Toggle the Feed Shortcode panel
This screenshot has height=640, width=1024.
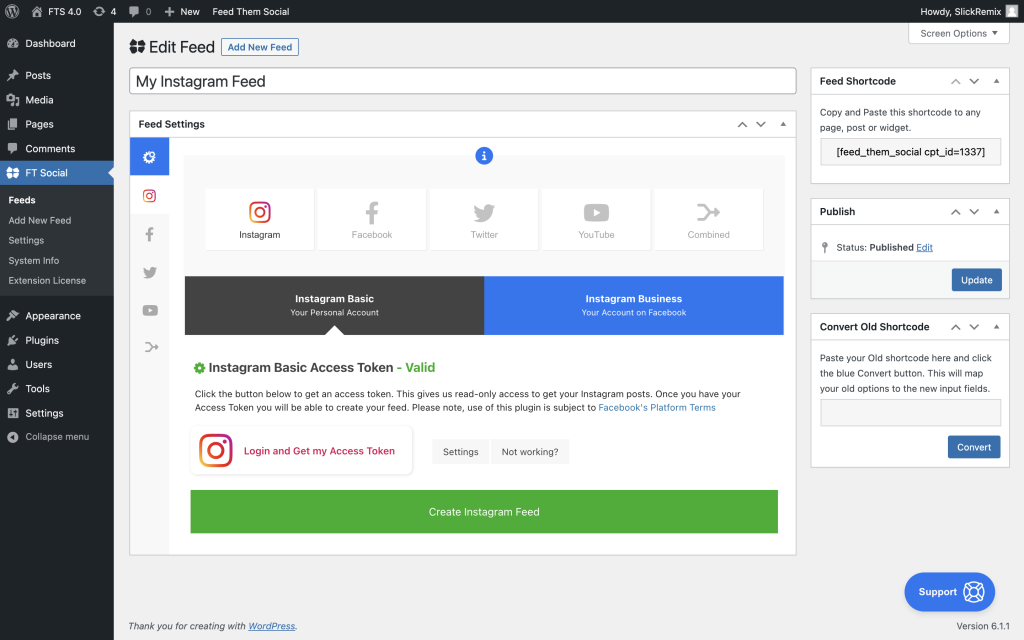pyautogui.click(x=996, y=81)
